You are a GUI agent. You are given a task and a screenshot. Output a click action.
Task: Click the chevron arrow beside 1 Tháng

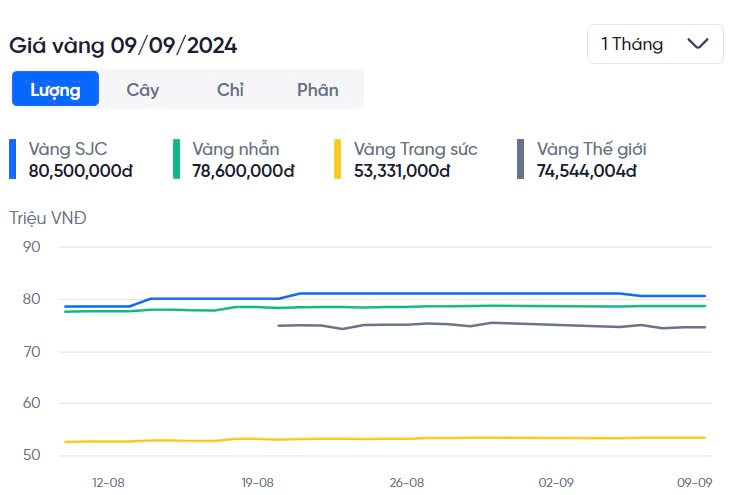(699, 44)
